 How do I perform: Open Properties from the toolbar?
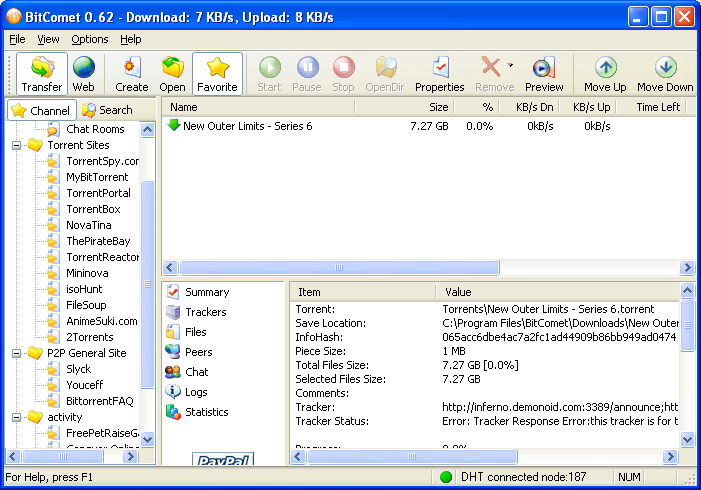440,74
